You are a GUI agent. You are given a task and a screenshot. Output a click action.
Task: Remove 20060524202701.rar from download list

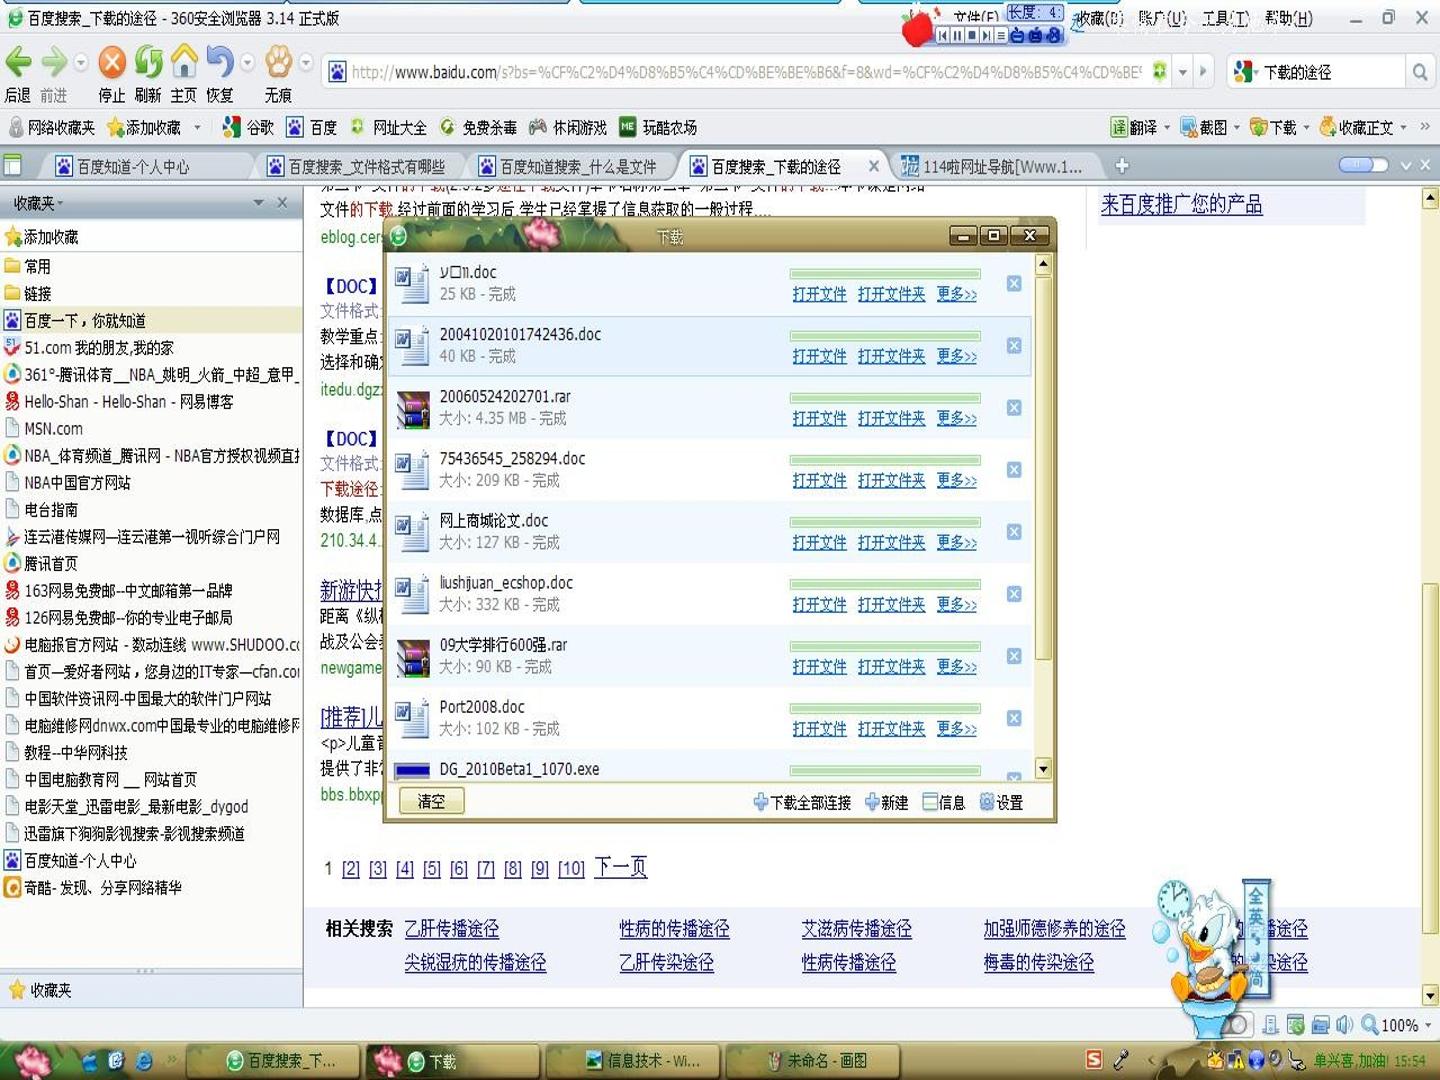coord(1014,408)
